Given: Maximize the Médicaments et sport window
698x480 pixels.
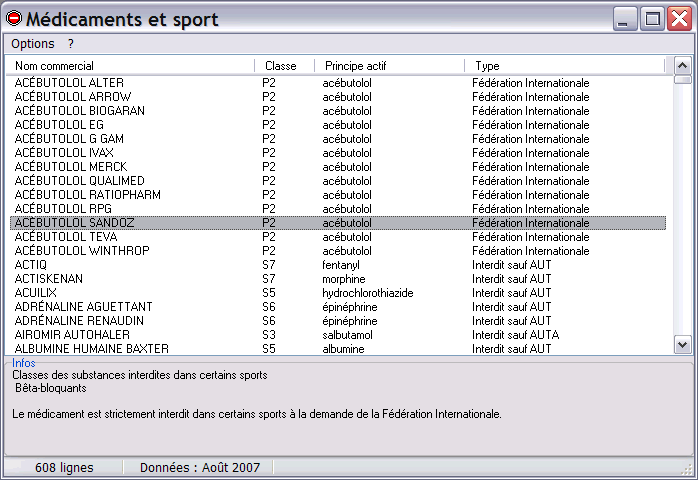Looking at the screenshot, I should click(652, 19).
